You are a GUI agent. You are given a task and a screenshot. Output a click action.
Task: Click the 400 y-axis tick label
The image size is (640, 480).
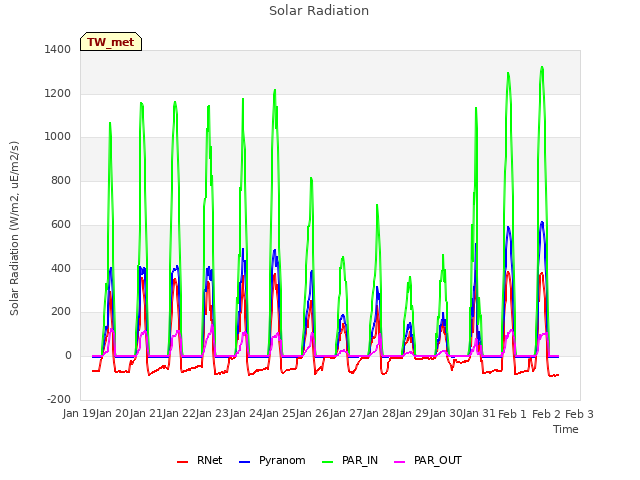tap(61, 268)
